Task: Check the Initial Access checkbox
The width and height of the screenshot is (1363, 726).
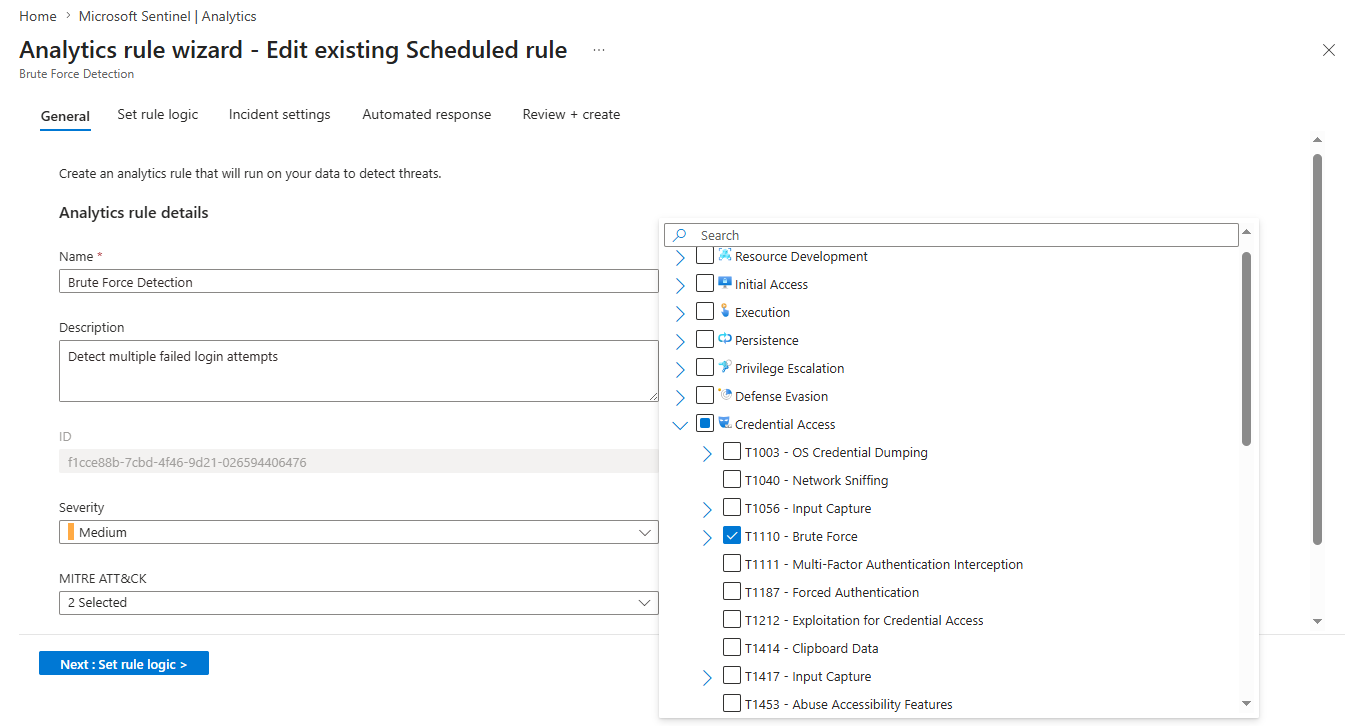Action: 705,284
